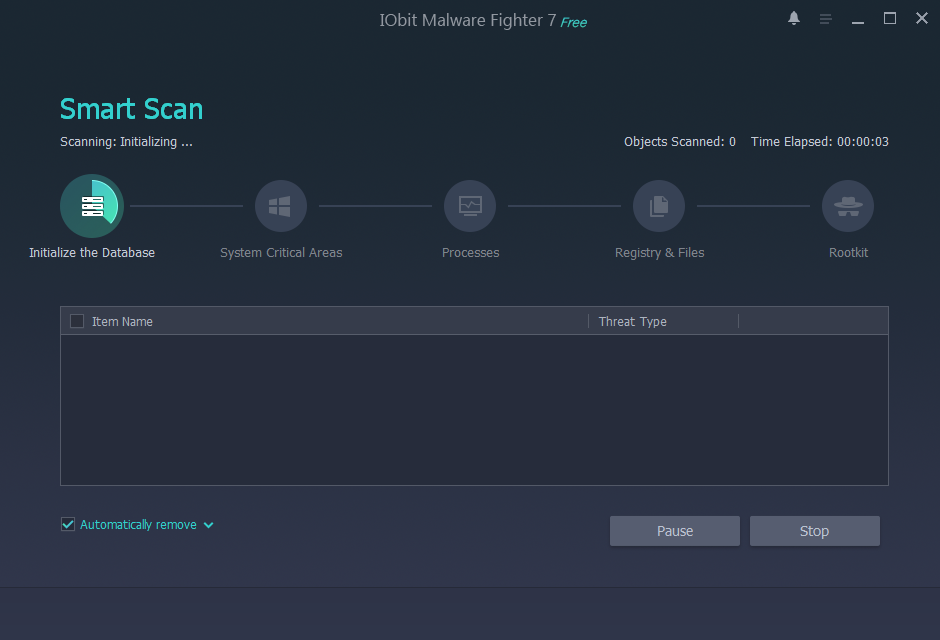The height and width of the screenshot is (640, 940).
Task: Sort by the Threat Type column header
Action: click(632, 322)
